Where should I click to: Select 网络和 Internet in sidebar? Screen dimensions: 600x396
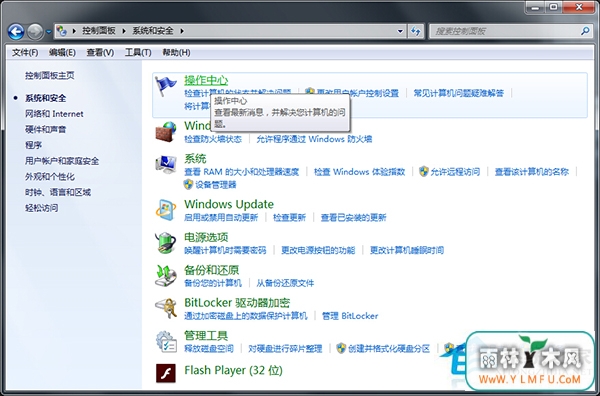click(54, 114)
